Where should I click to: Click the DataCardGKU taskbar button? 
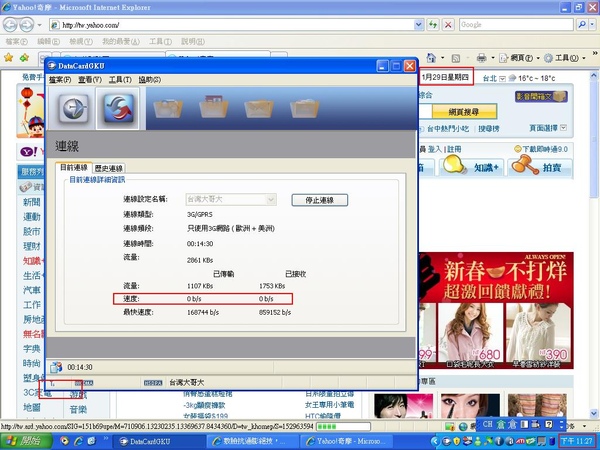(160, 441)
